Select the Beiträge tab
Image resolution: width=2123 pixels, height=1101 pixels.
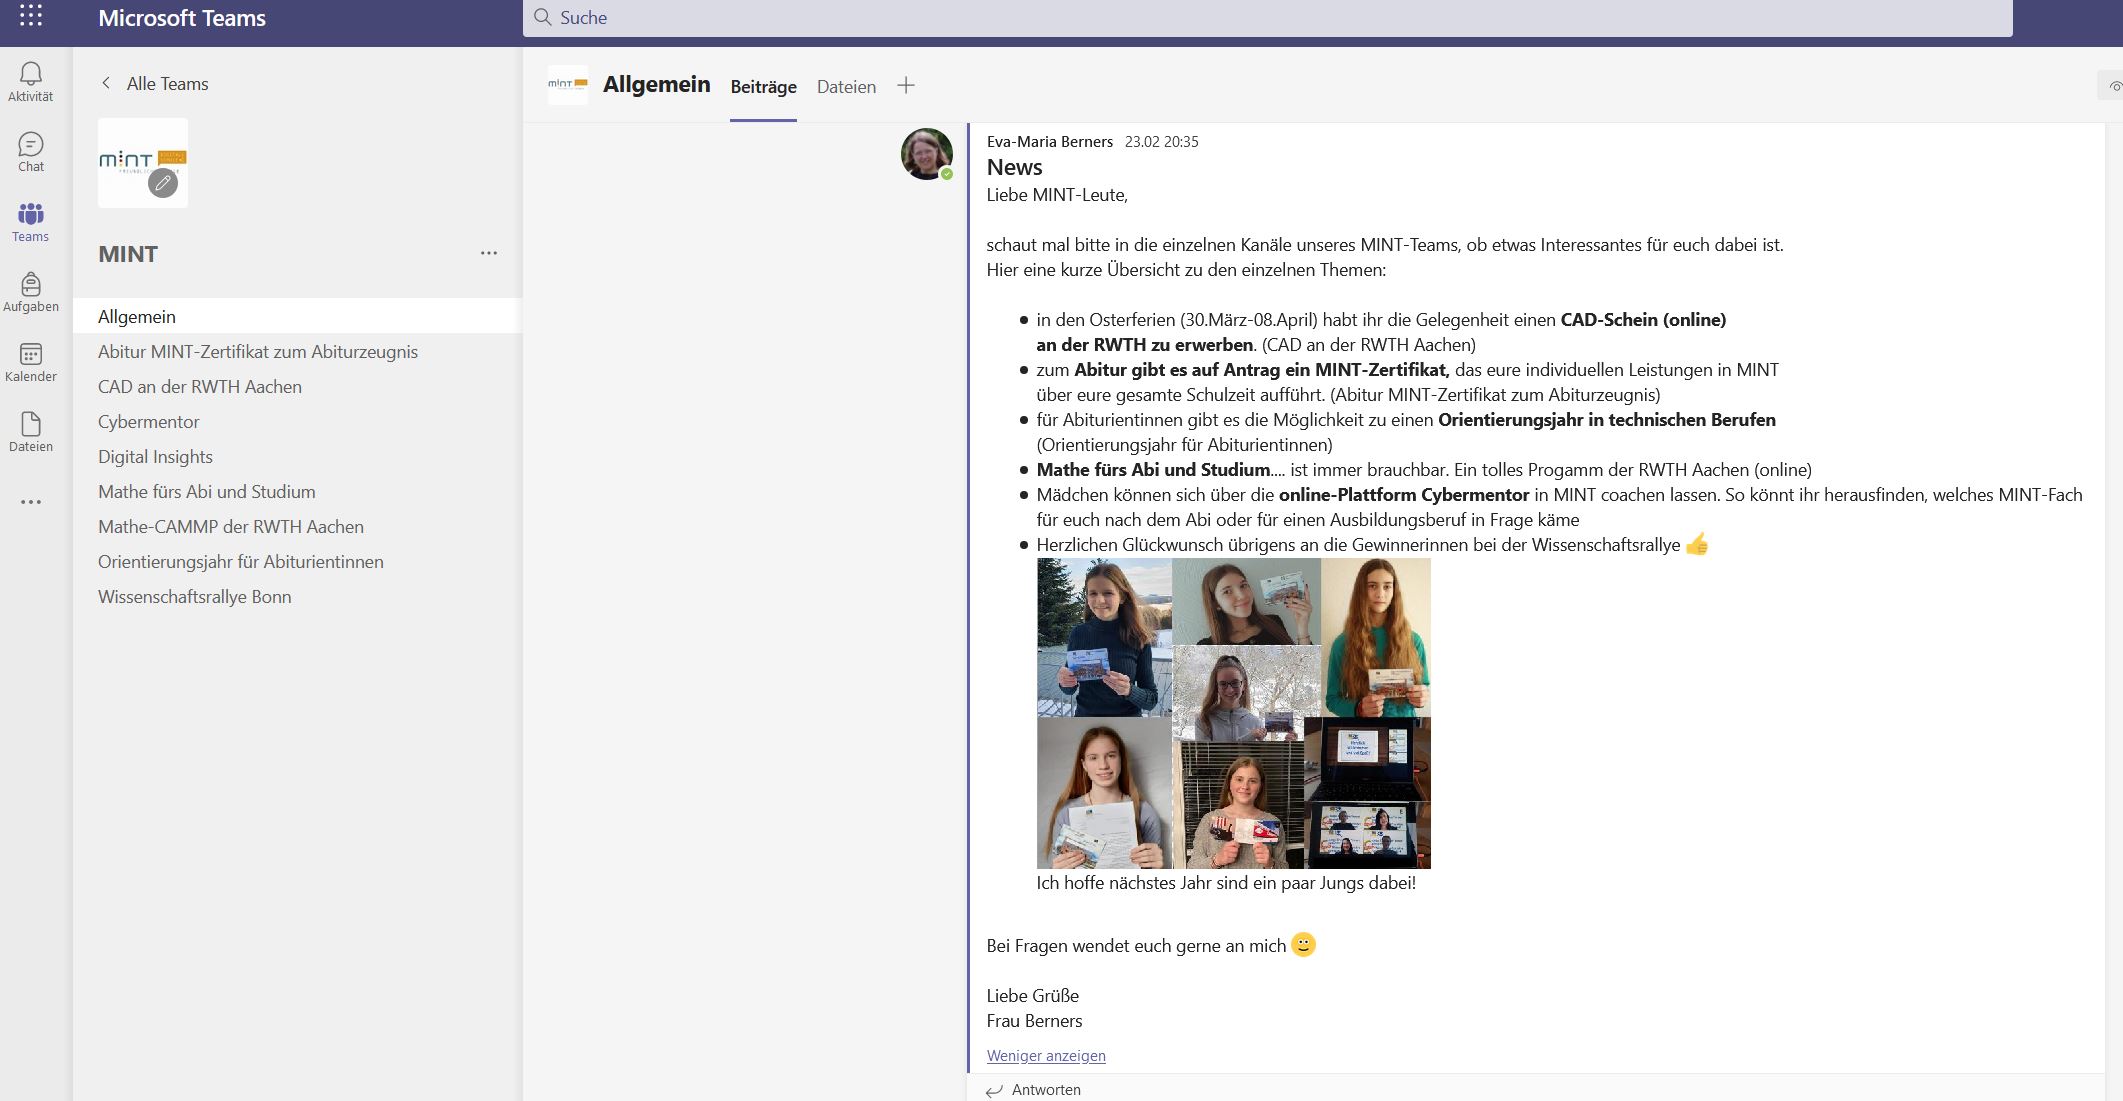[763, 87]
